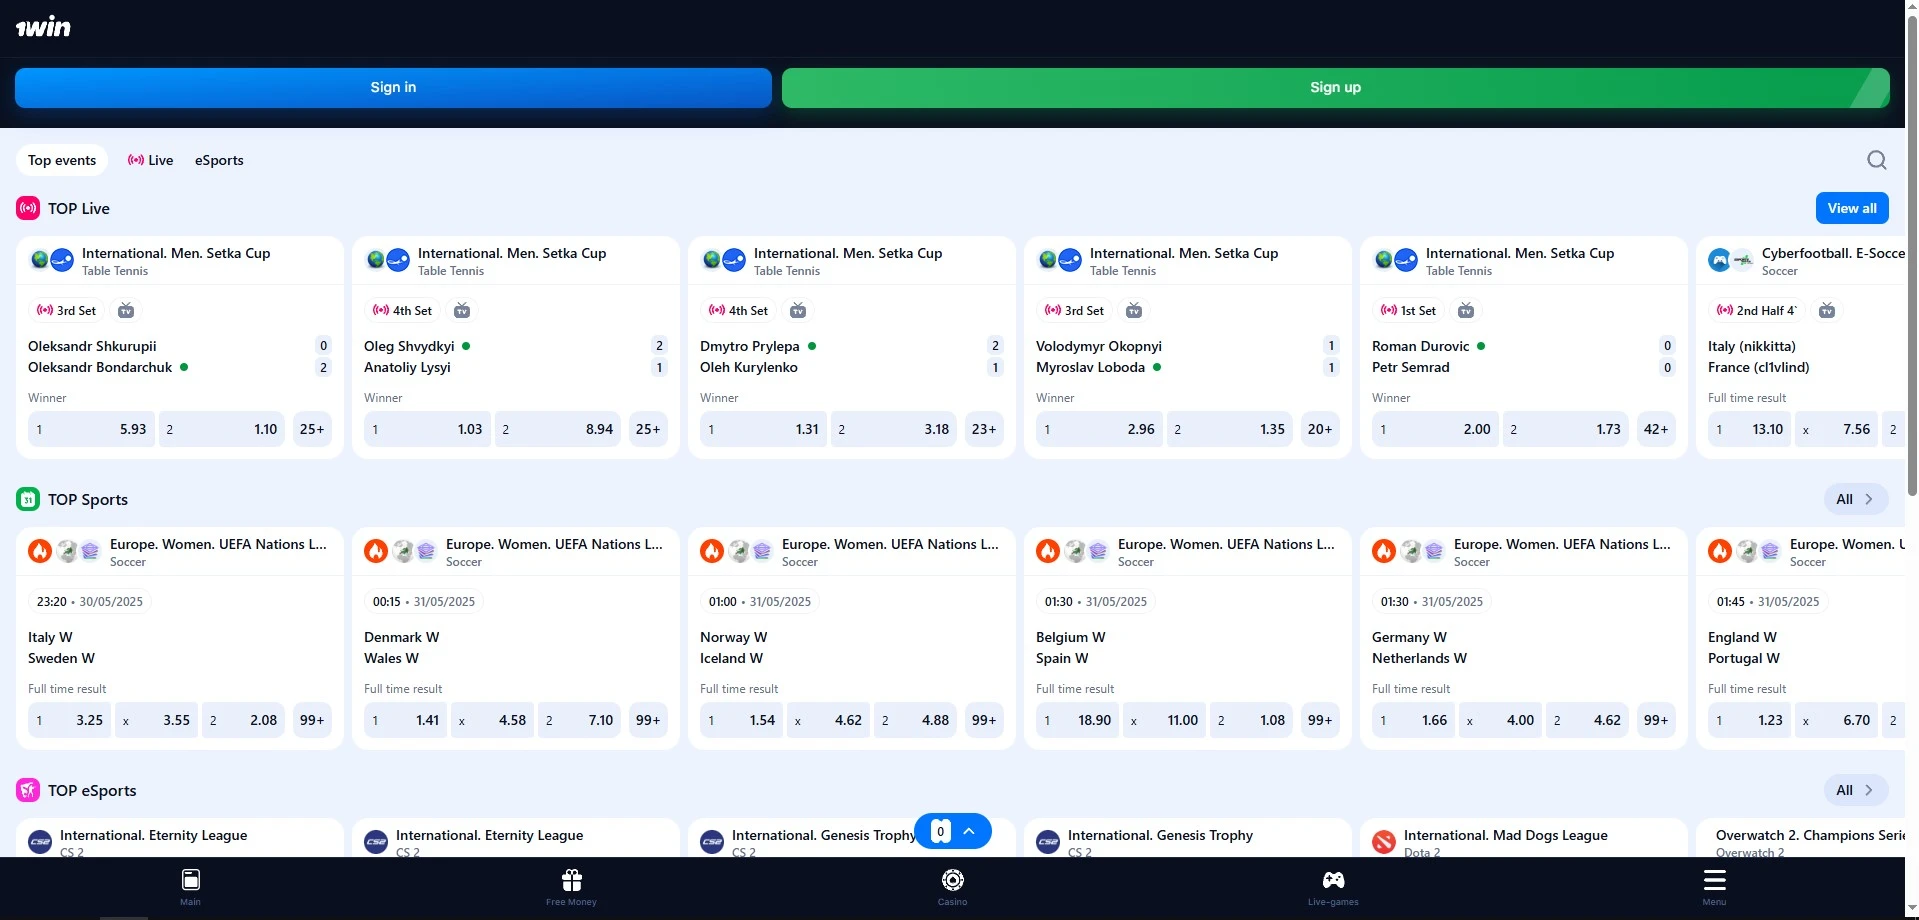The height and width of the screenshot is (920, 1919).
Task: Click the 1win logo
Action: [x=43, y=27]
